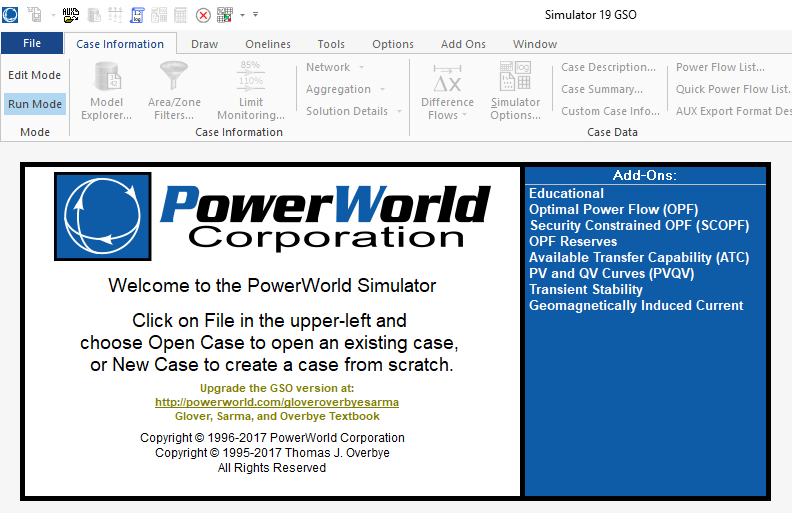The image size is (792, 513).
Task: Open Case Summary
Action: [x=602, y=89]
